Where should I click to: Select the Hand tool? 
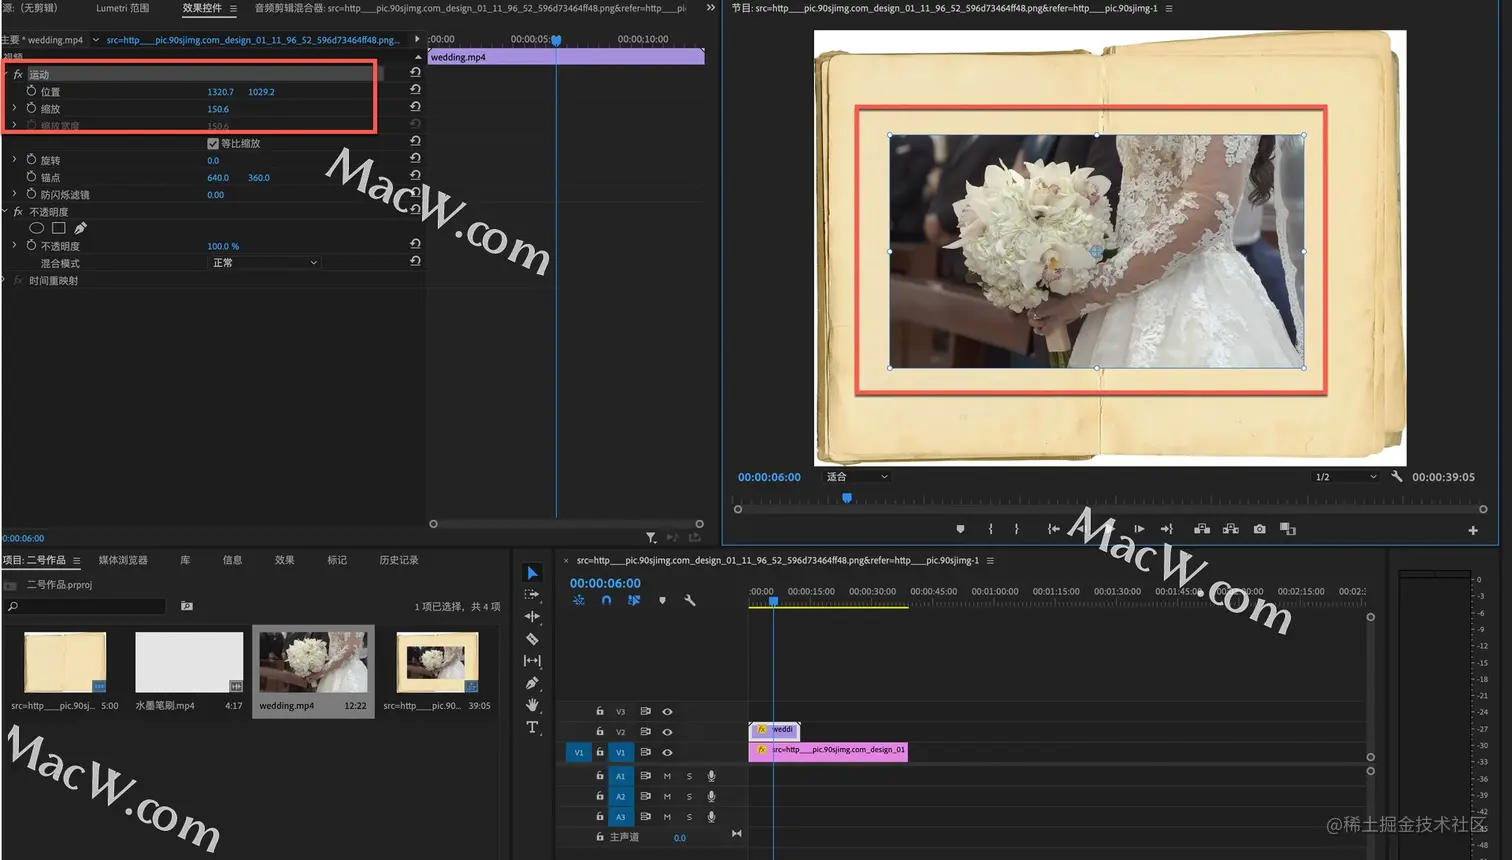[532, 705]
